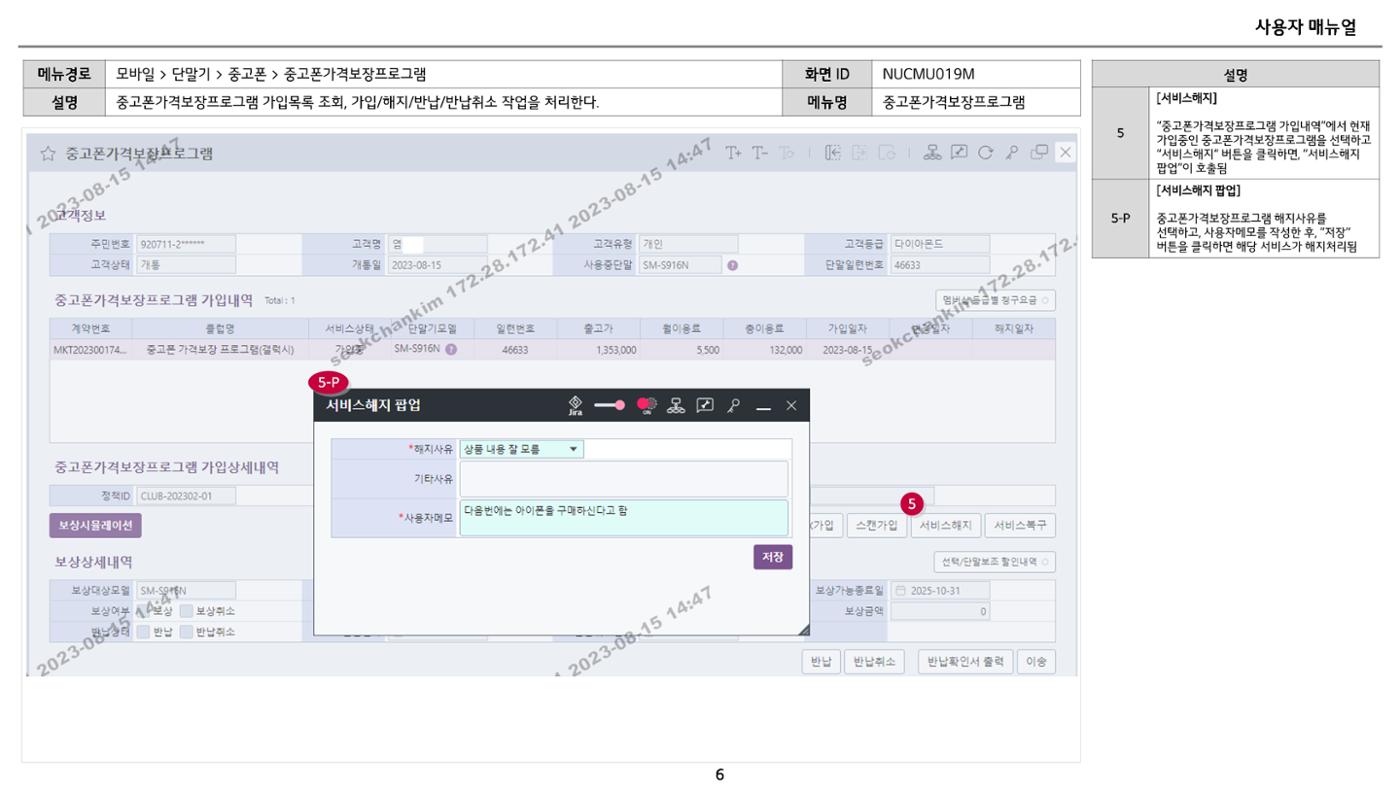The width and height of the screenshot is (1400, 788).
Task: Close the 서비스해지 팝업 dialog
Action: pos(791,404)
